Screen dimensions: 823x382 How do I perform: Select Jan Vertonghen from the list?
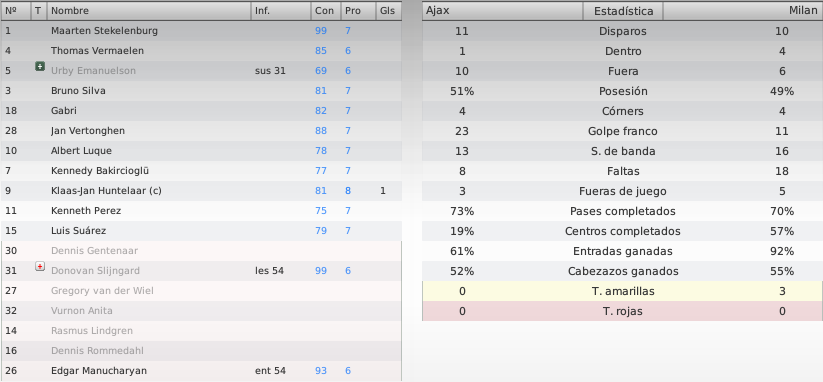point(202,131)
